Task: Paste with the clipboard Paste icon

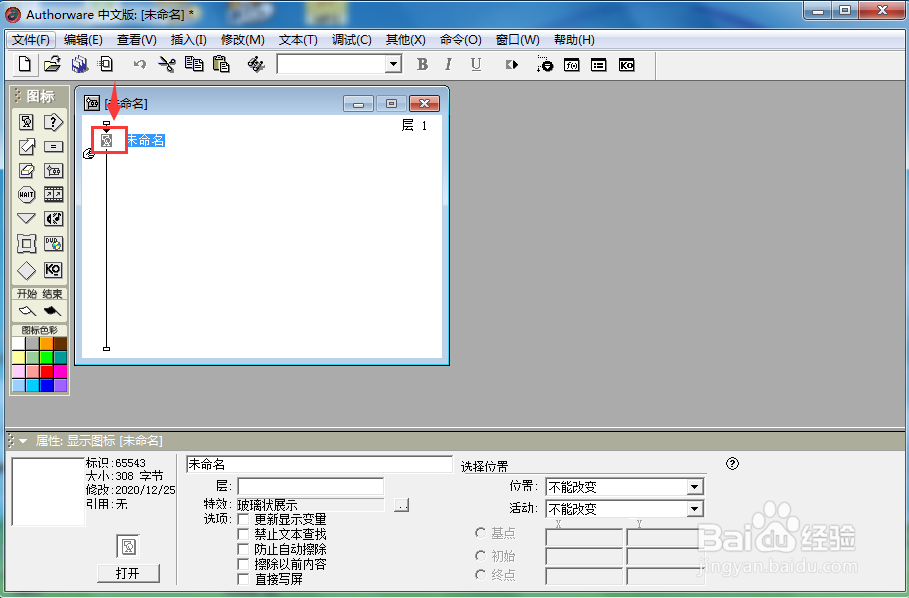Action: [x=221, y=64]
